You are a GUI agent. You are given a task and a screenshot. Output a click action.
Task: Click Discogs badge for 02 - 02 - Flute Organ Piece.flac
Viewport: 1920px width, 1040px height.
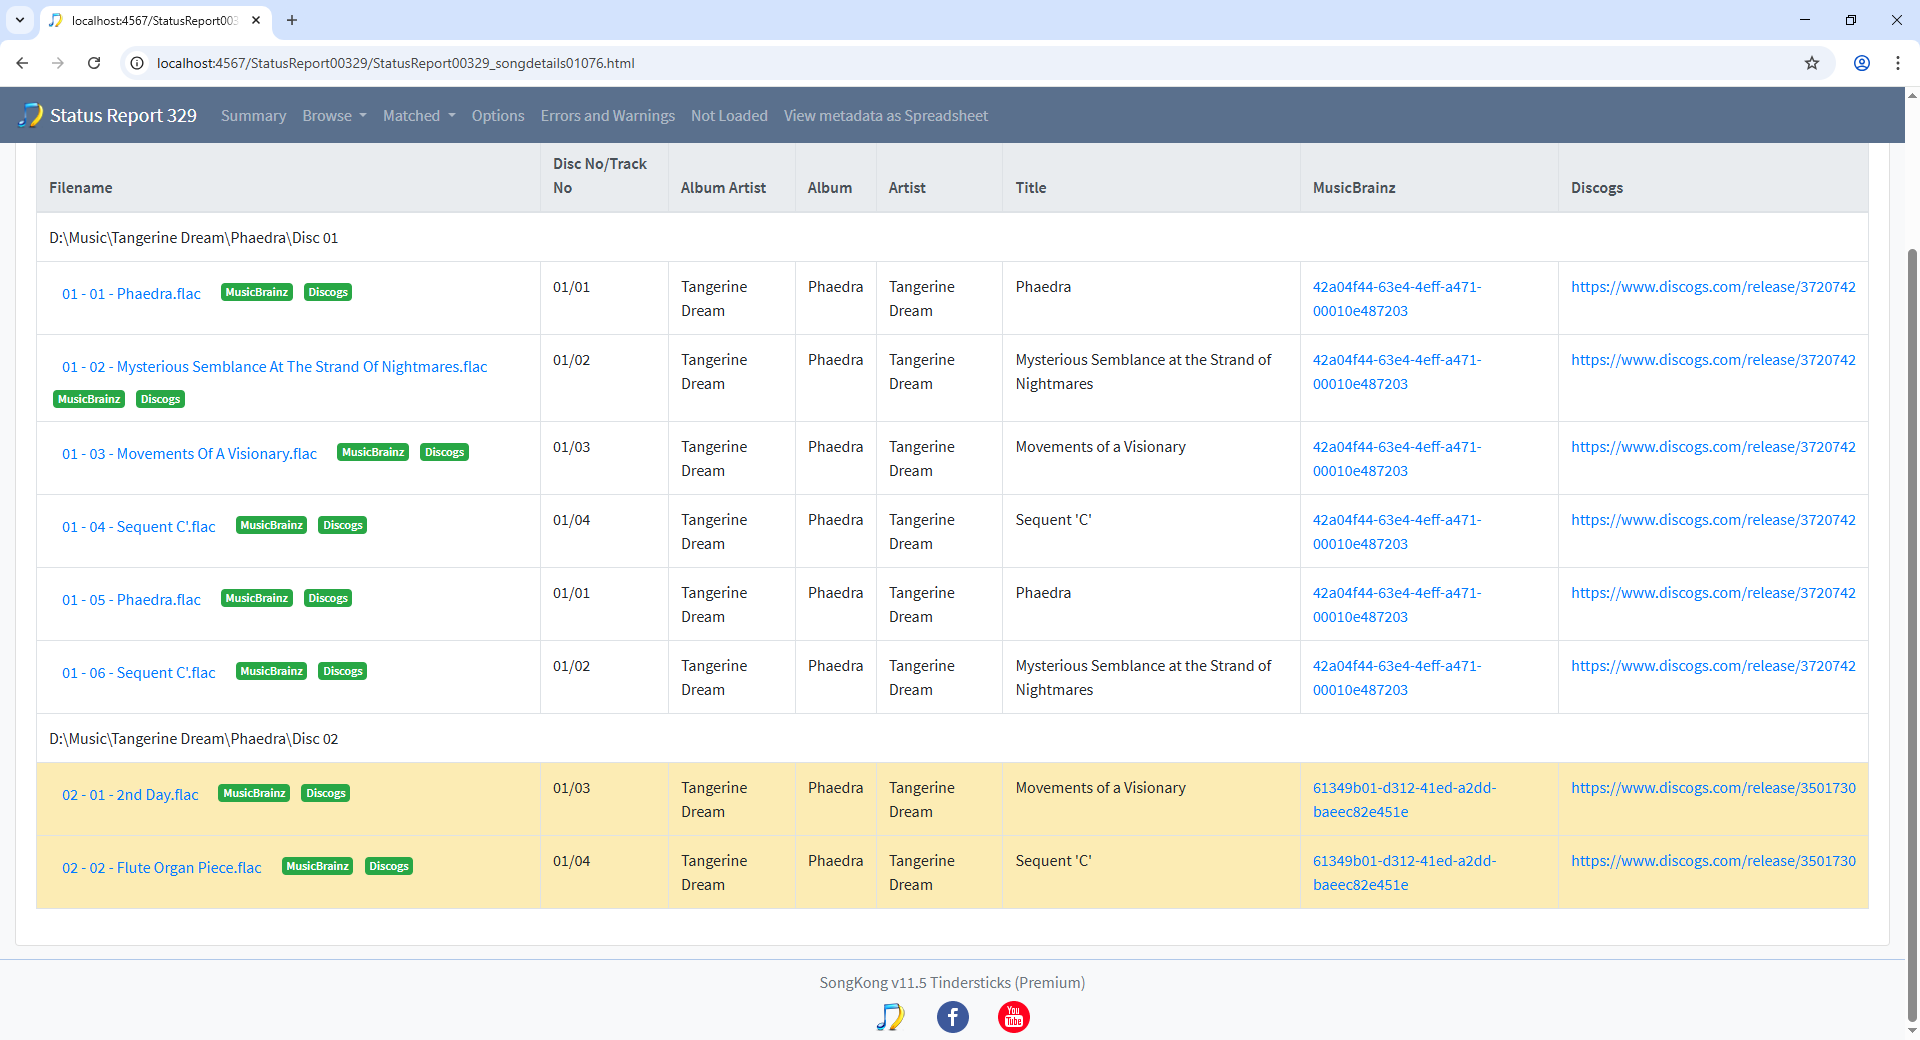(x=389, y=866)
